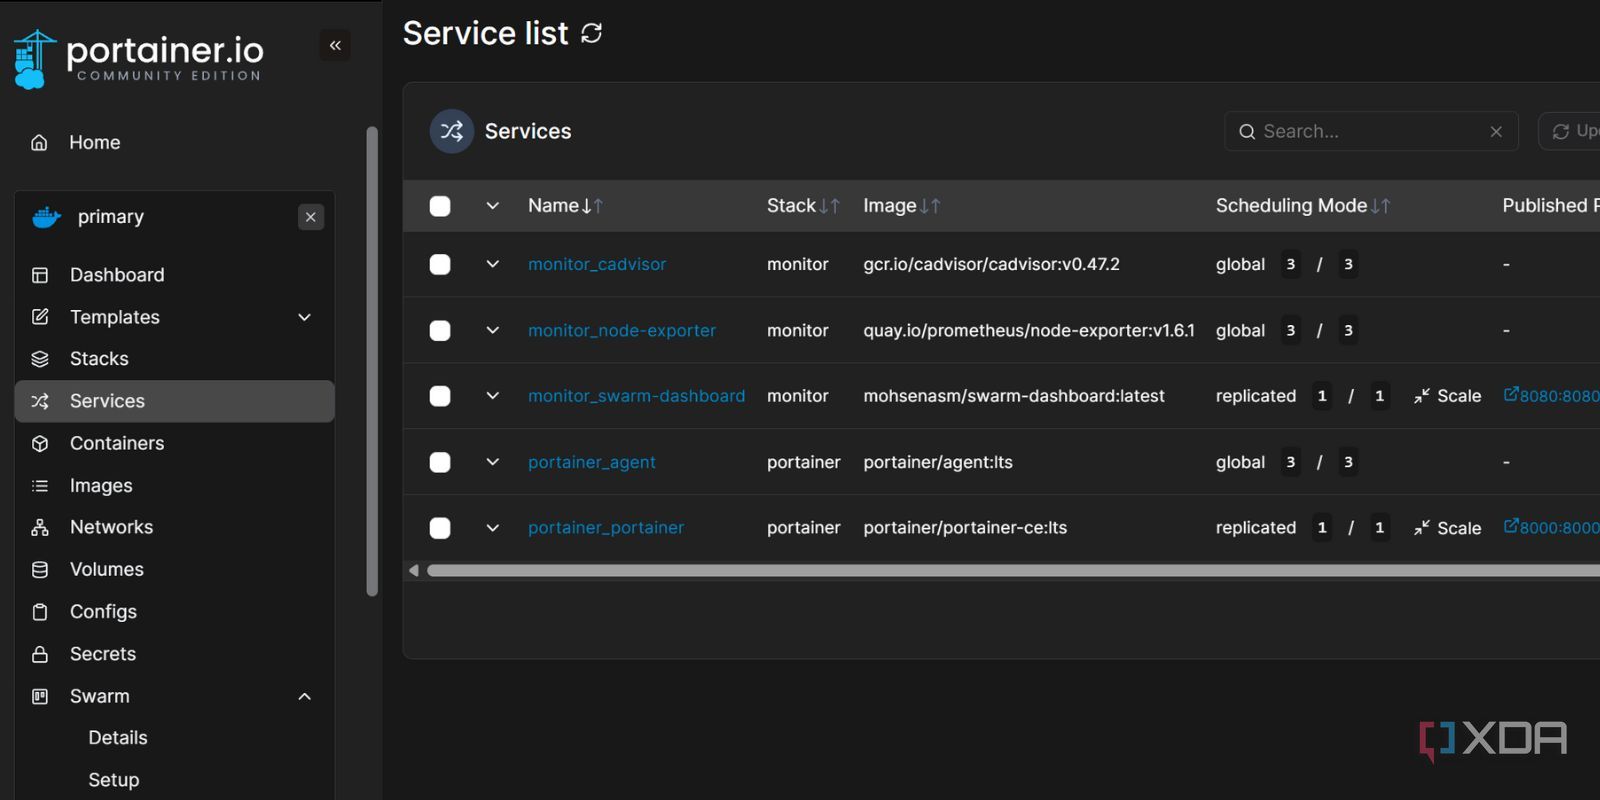Check the monitor_node-exporter row checkbox

tap(440, 330)
